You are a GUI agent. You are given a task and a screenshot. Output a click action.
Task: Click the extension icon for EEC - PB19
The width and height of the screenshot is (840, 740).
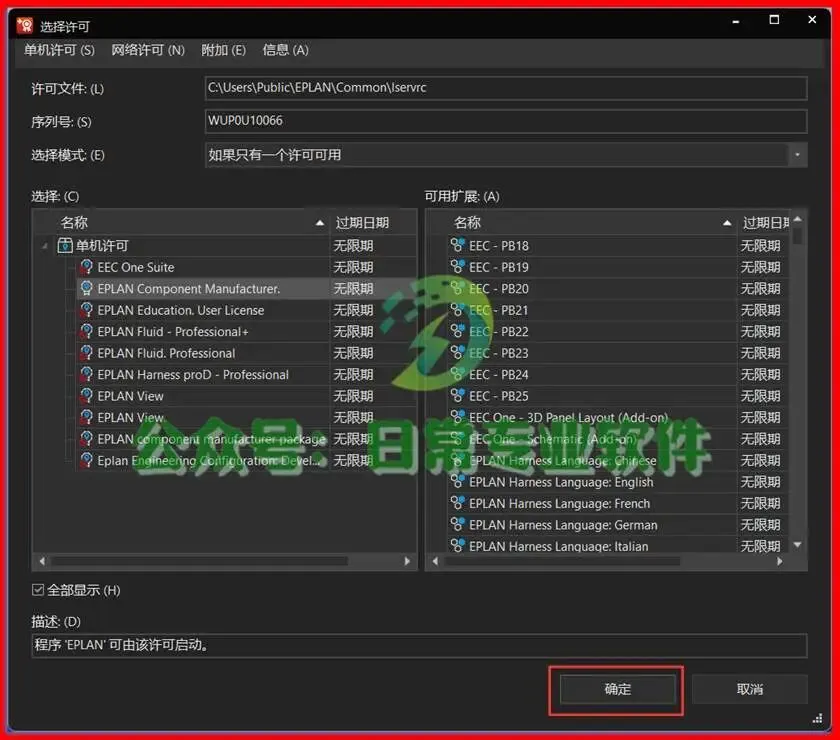click(458, 267)
